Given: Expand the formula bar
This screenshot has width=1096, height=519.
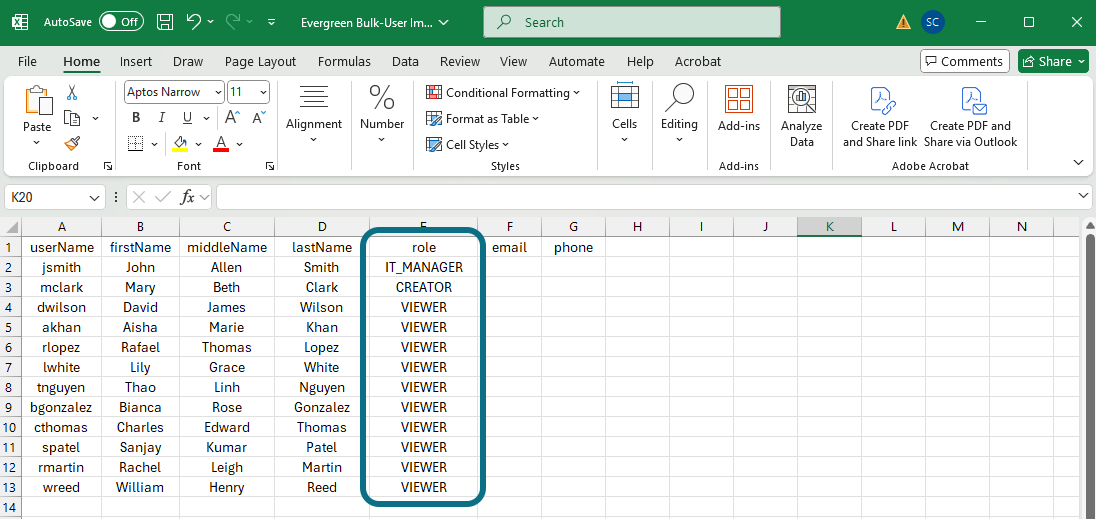Looking at the screenshot, I should point(1084,197).
